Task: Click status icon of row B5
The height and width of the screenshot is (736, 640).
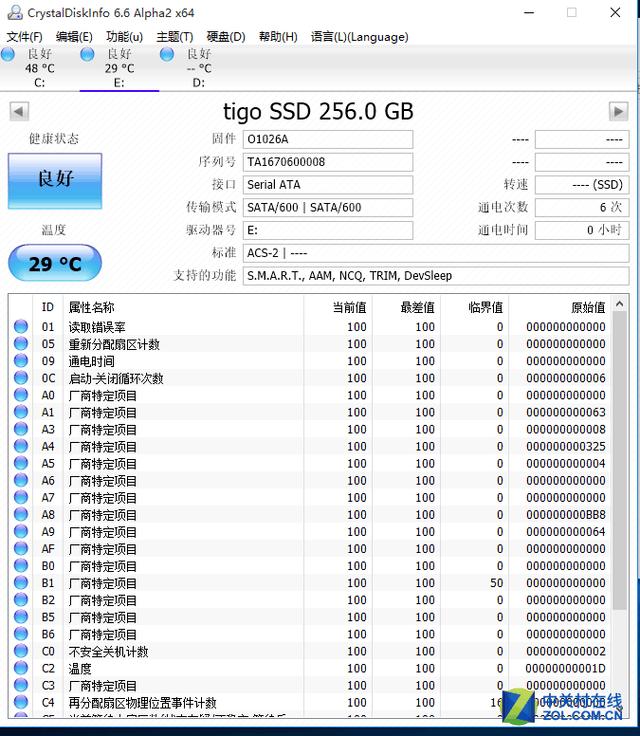Action: pos(21,616)
